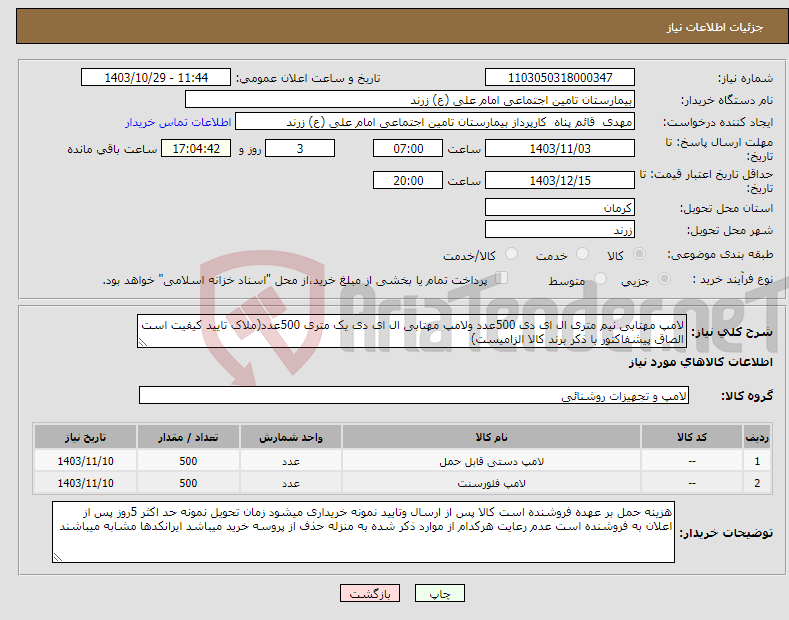Viewport: 789px width, 620px height.
Task: Click the request creator name field
Action: coord(435,122)
